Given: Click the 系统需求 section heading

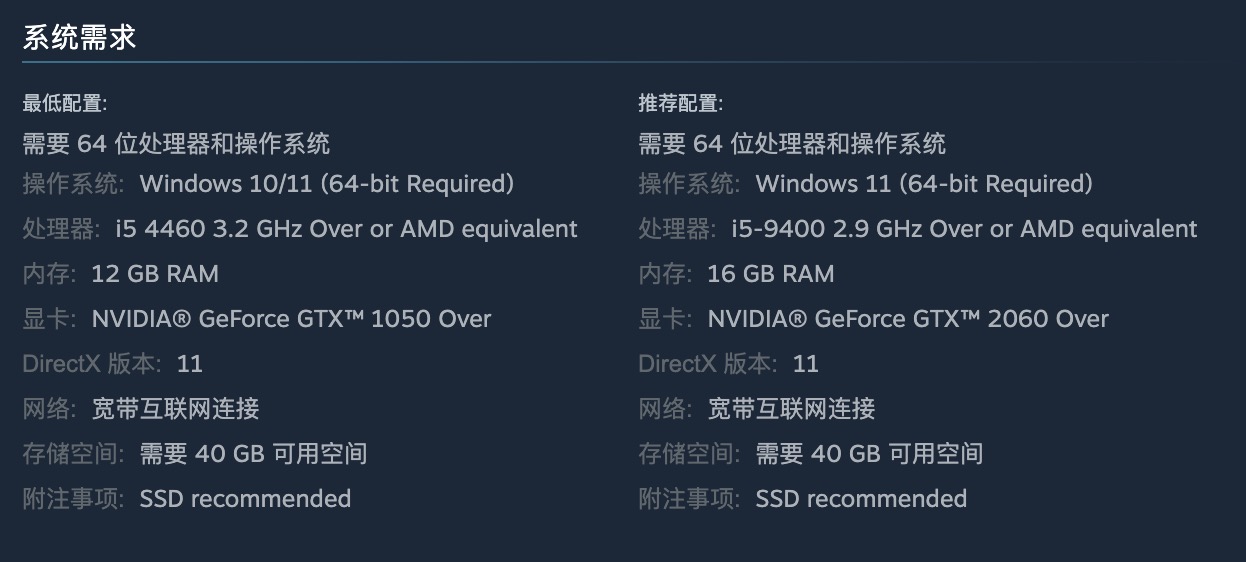Looking at the screenshot, I should point(79,38).
